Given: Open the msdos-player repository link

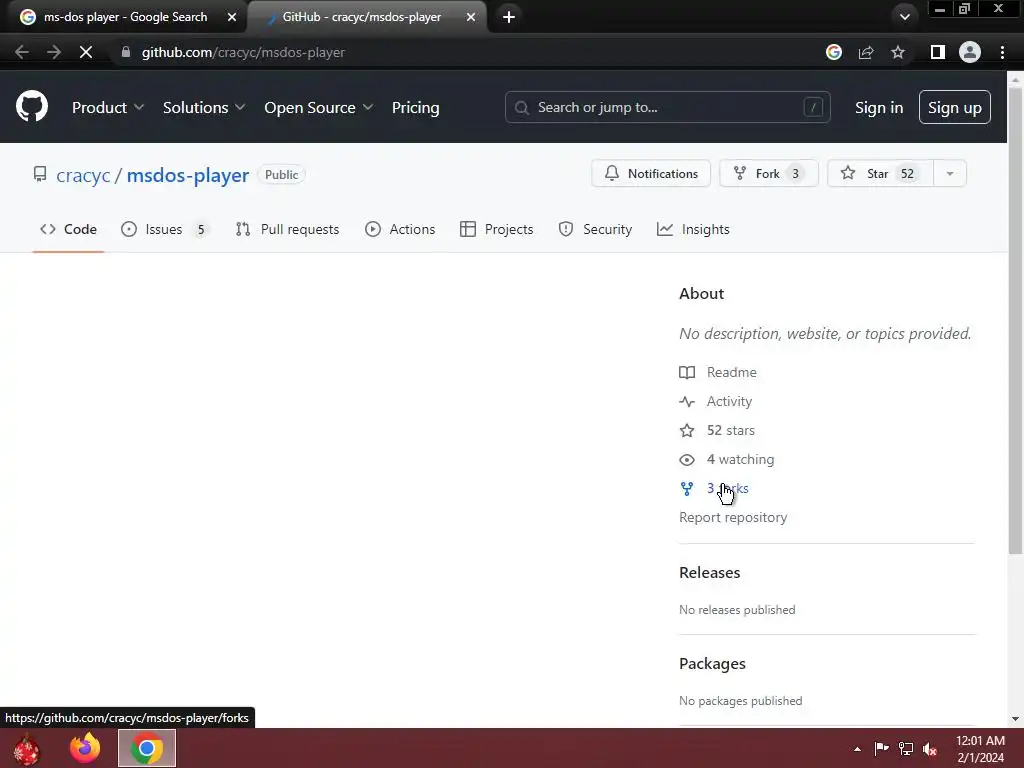Looking at the screenshot, I should click(x=187, y=175).
